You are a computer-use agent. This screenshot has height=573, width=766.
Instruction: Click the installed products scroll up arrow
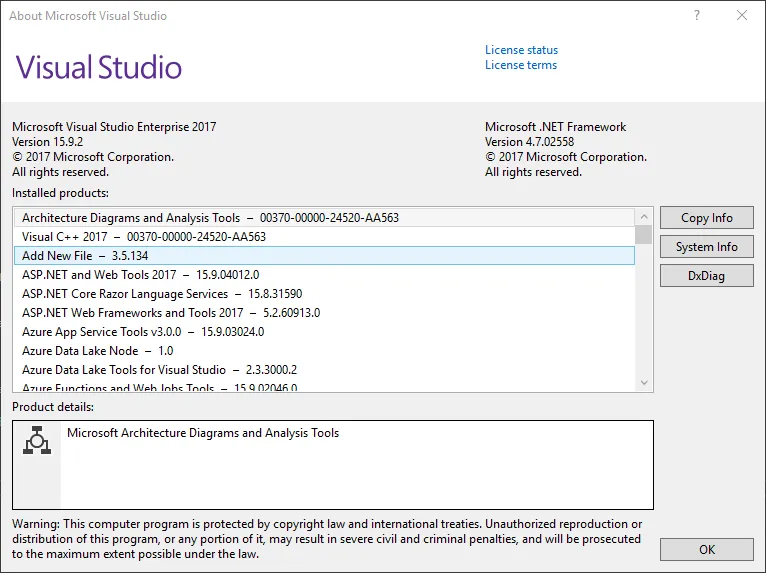[x=644, y=216]
